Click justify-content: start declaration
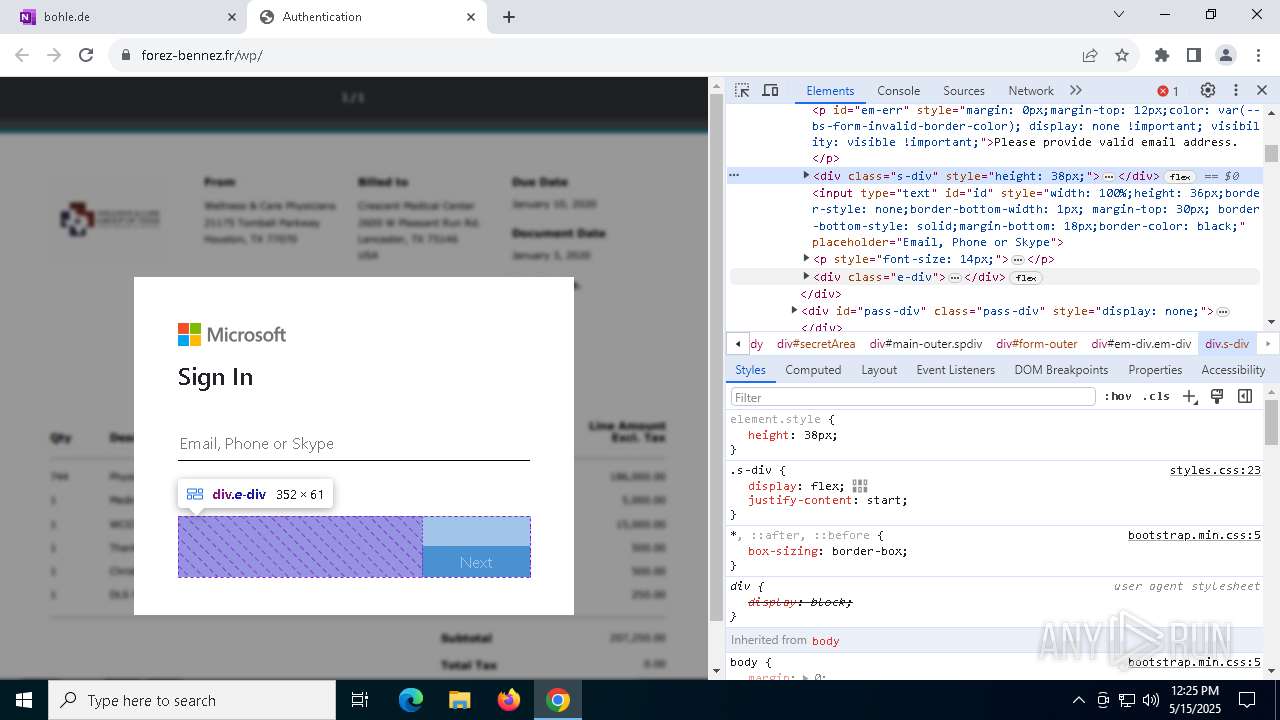 828,500
